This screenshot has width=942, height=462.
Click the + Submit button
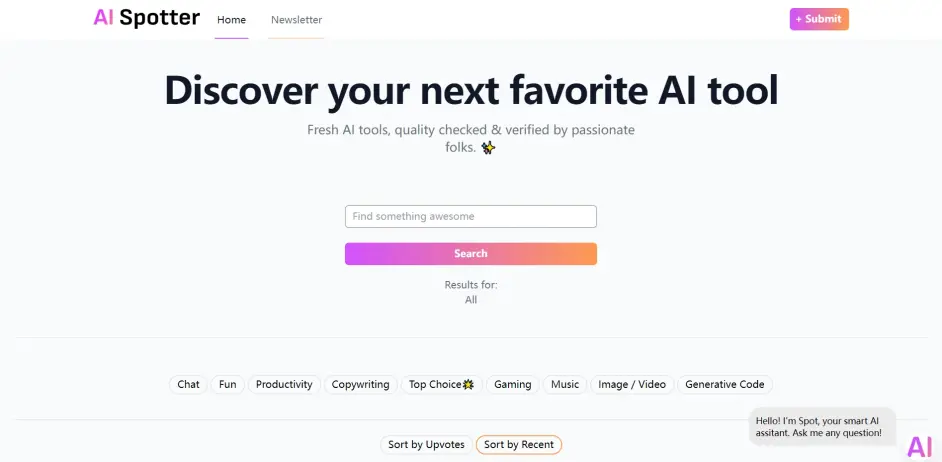[819, 19]
